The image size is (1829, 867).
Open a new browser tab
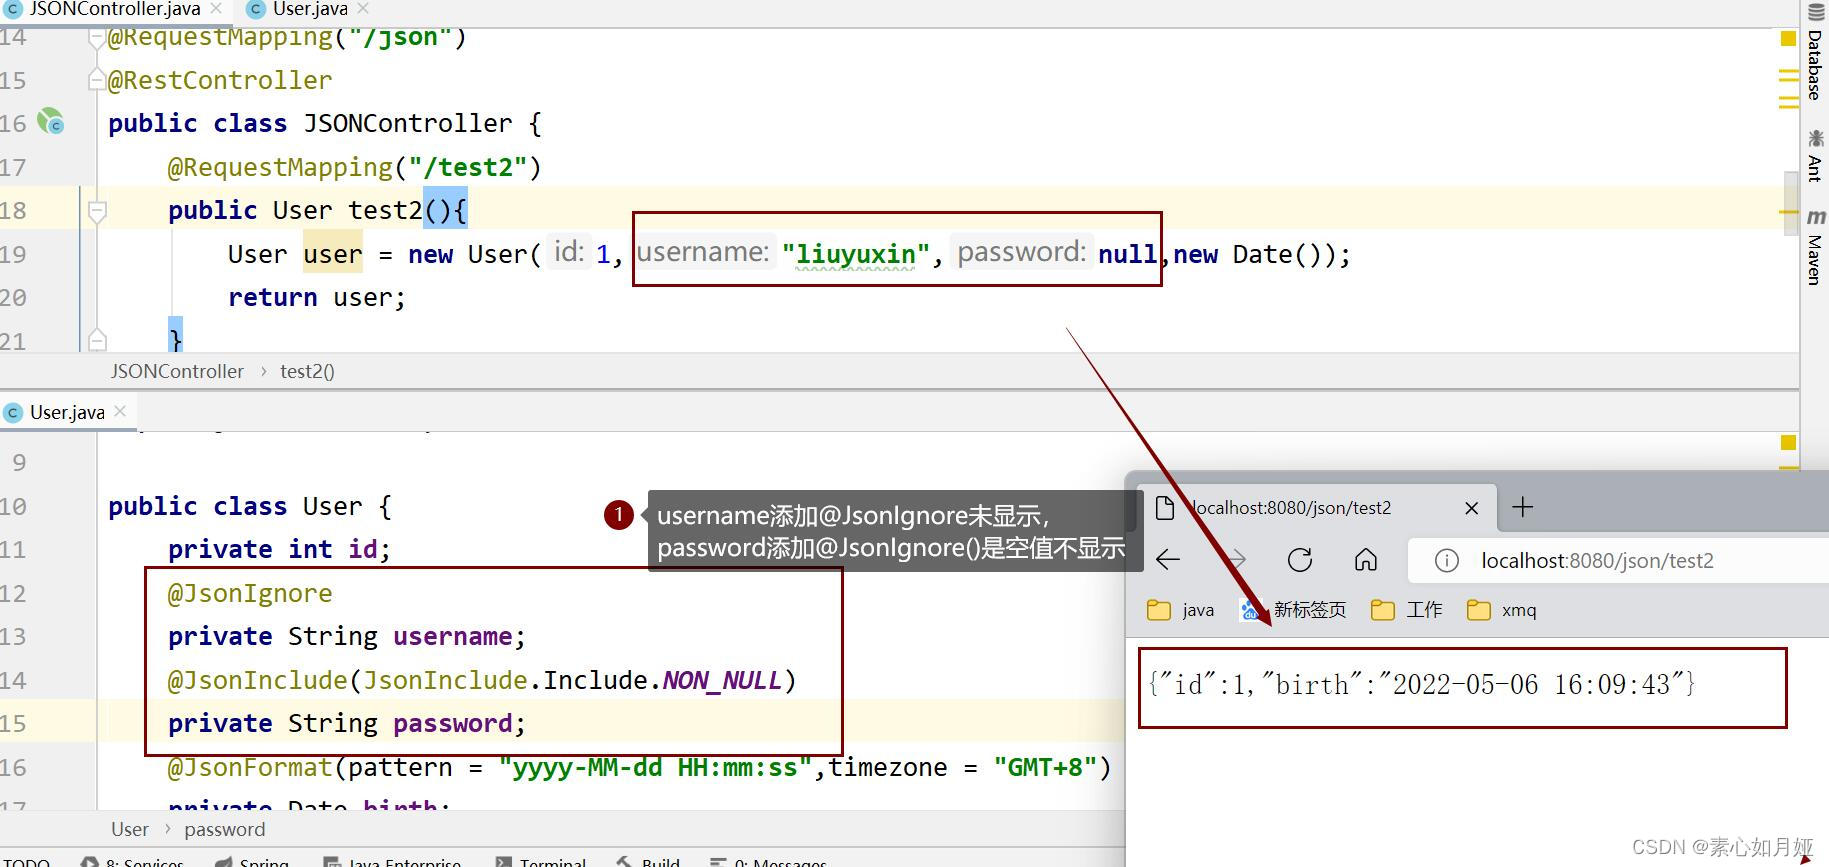point(1522,508)
